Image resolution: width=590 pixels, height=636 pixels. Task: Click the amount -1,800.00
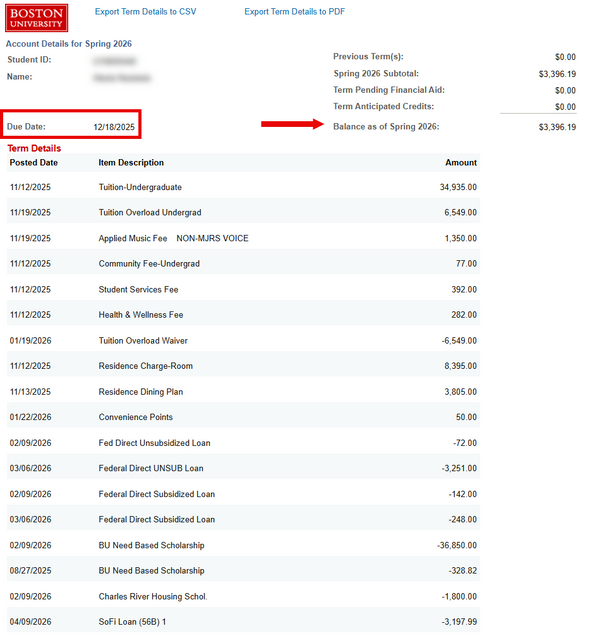pyautogui.click(x=459, y=596)
